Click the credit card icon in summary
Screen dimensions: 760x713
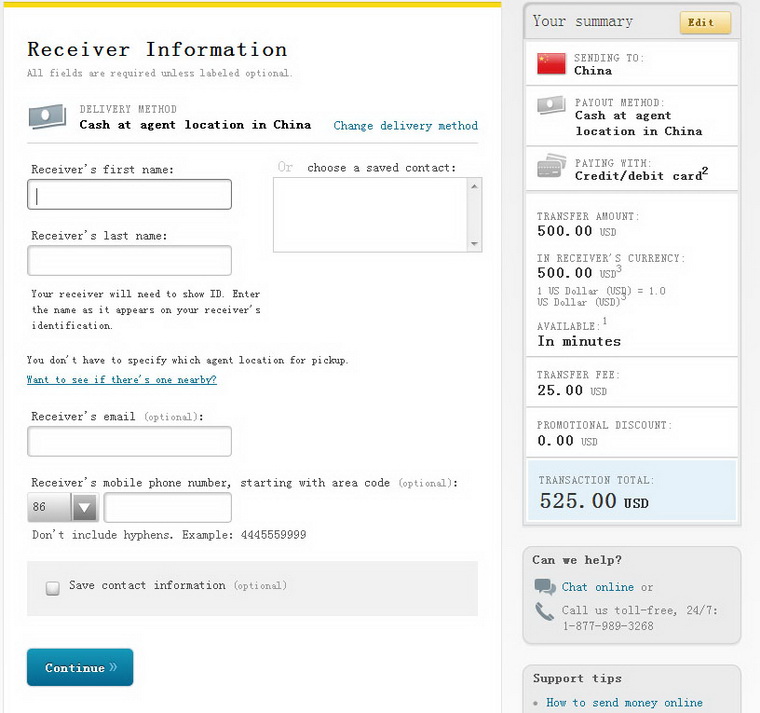tap(551, 167)
